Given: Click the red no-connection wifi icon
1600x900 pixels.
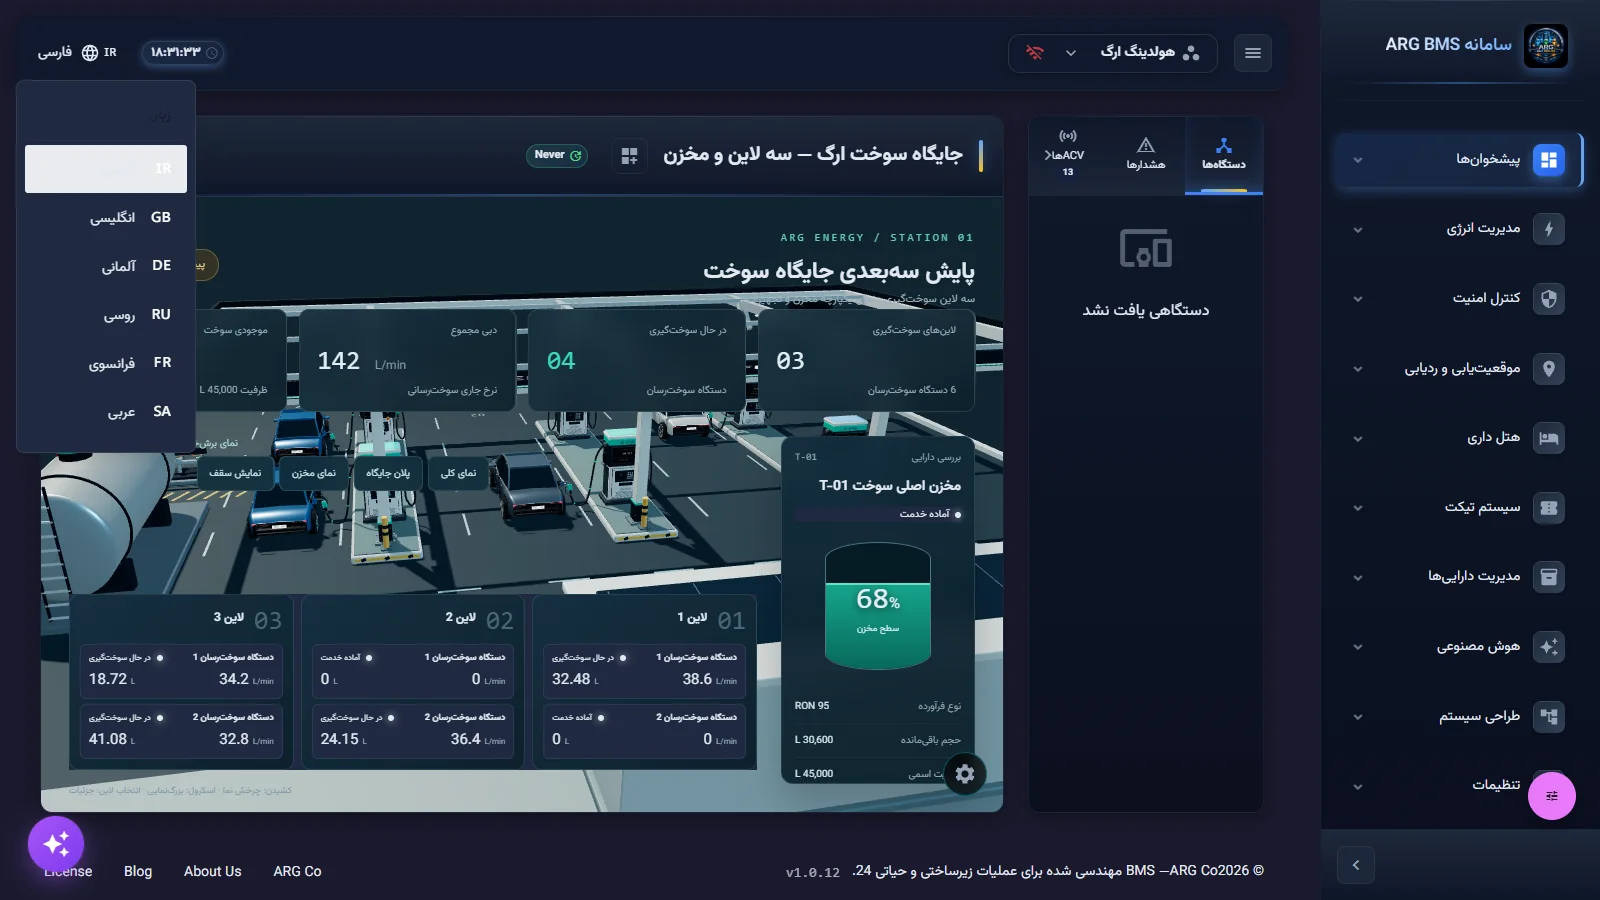Looking at the screenshot, I should 1035,53.
